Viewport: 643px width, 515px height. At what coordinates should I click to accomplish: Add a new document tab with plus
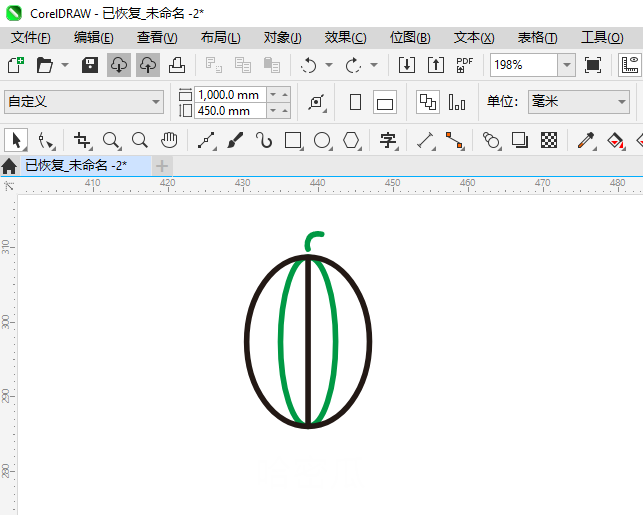162,165
